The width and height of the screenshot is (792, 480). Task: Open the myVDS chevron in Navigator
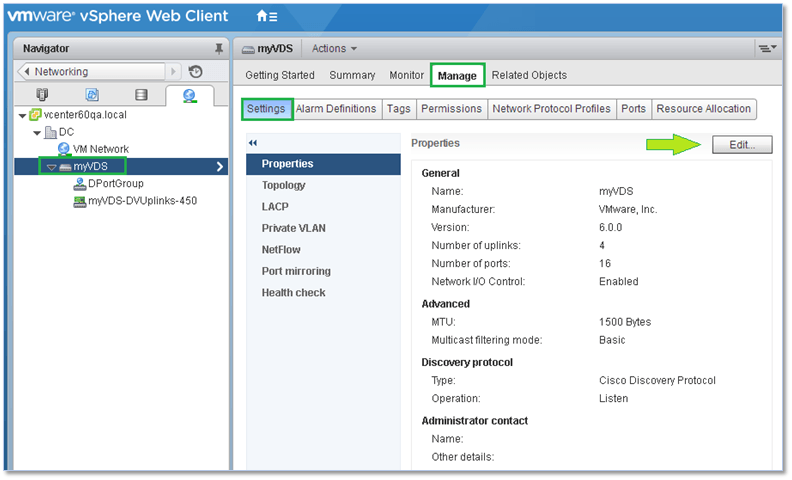[220, 167]
